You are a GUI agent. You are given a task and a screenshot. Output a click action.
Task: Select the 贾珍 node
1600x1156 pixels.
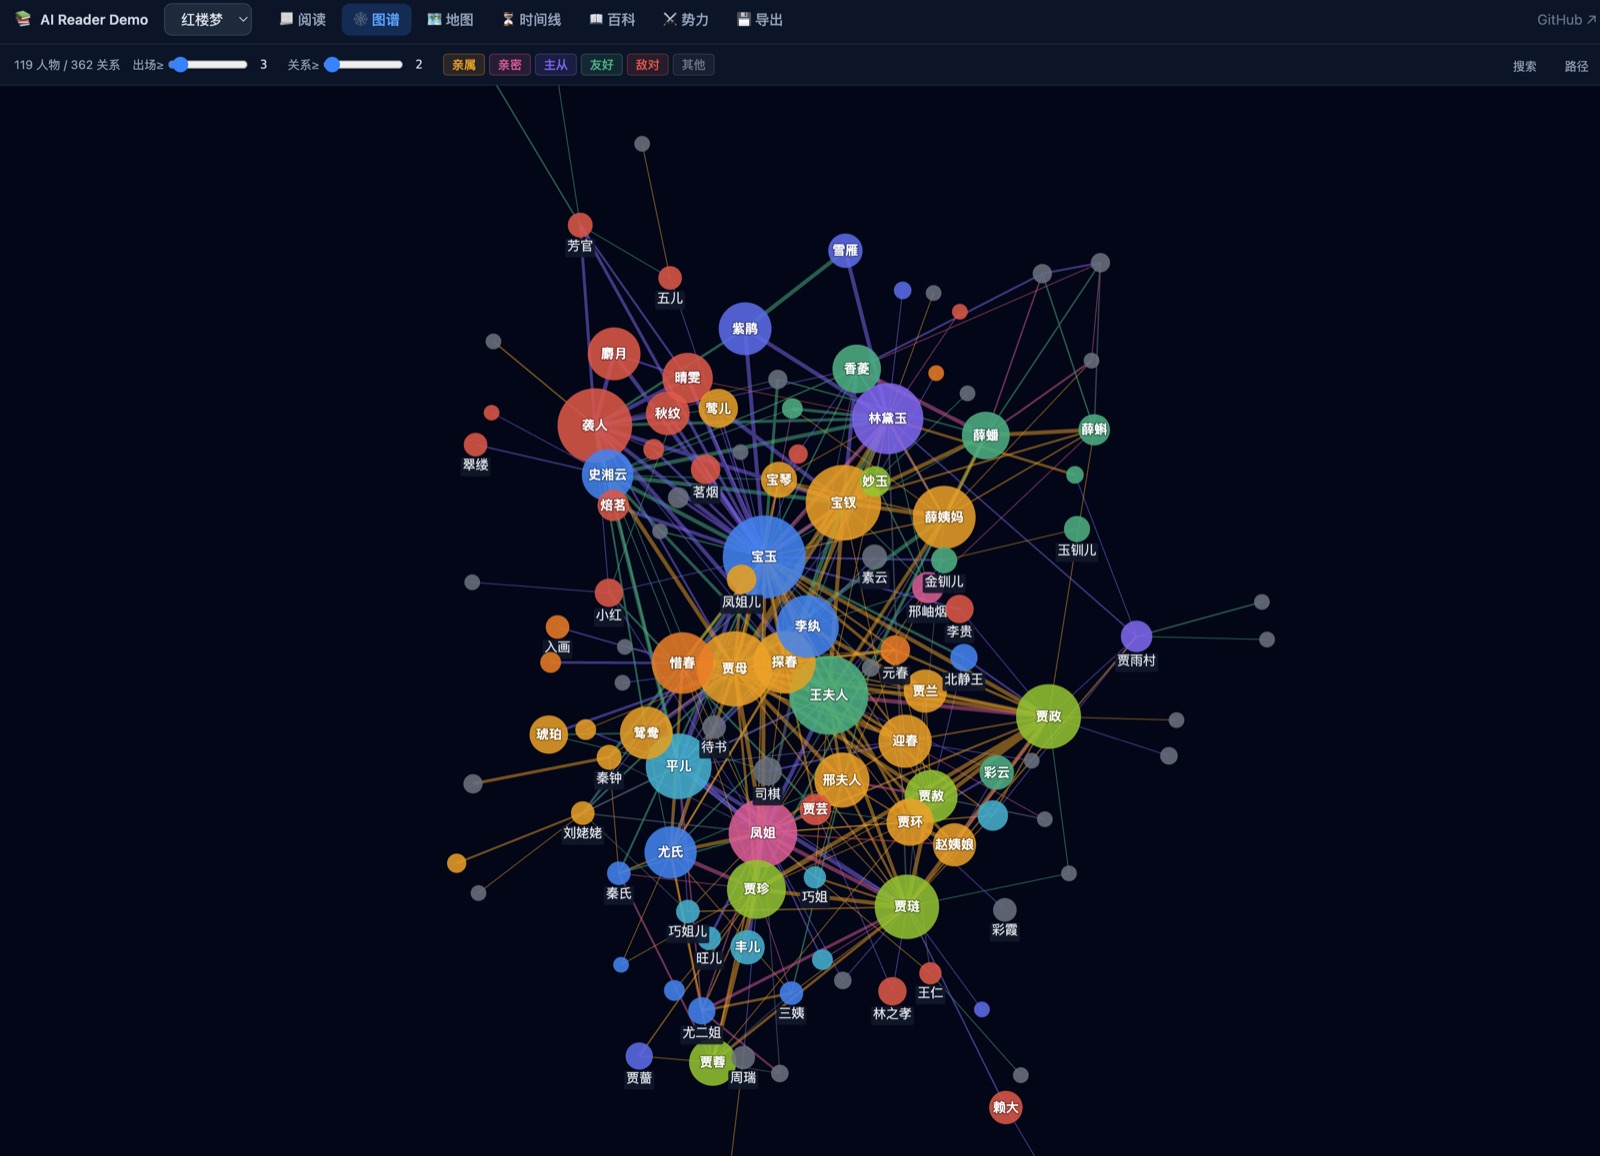(x=756, y=888)
